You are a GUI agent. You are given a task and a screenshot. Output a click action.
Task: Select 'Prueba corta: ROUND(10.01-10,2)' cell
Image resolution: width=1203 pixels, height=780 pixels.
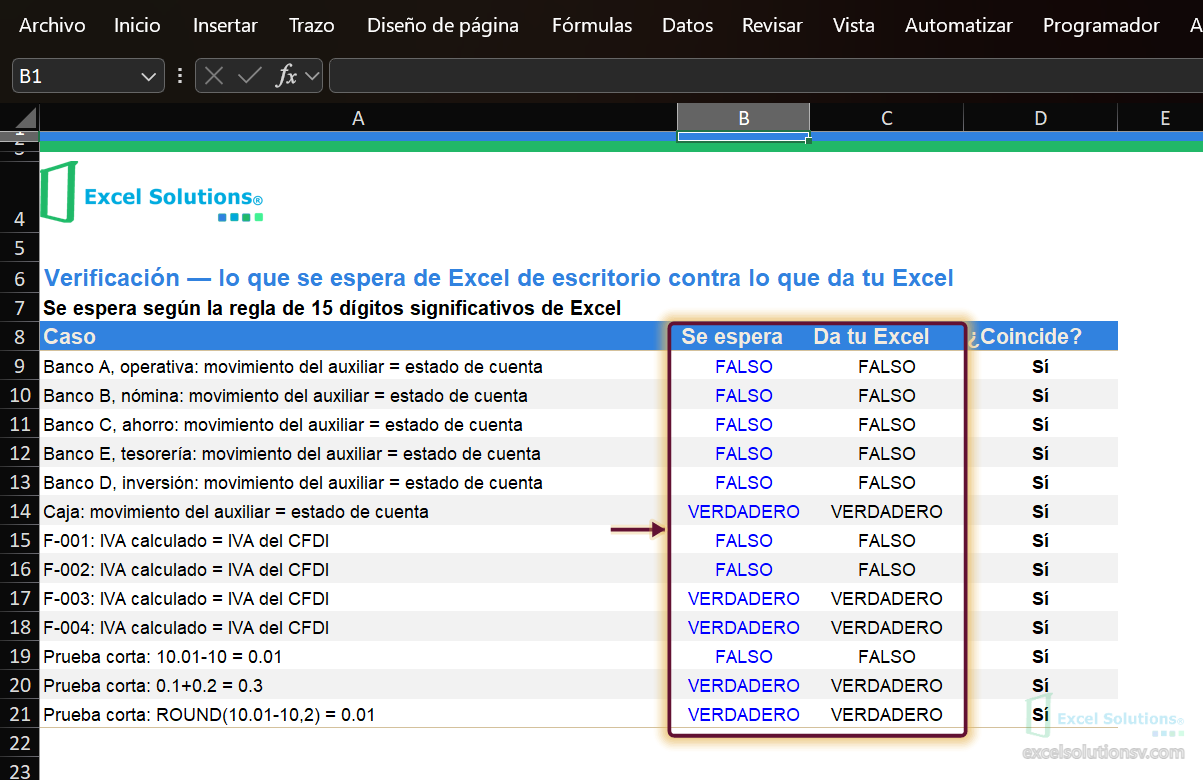[x=358, y=714]
